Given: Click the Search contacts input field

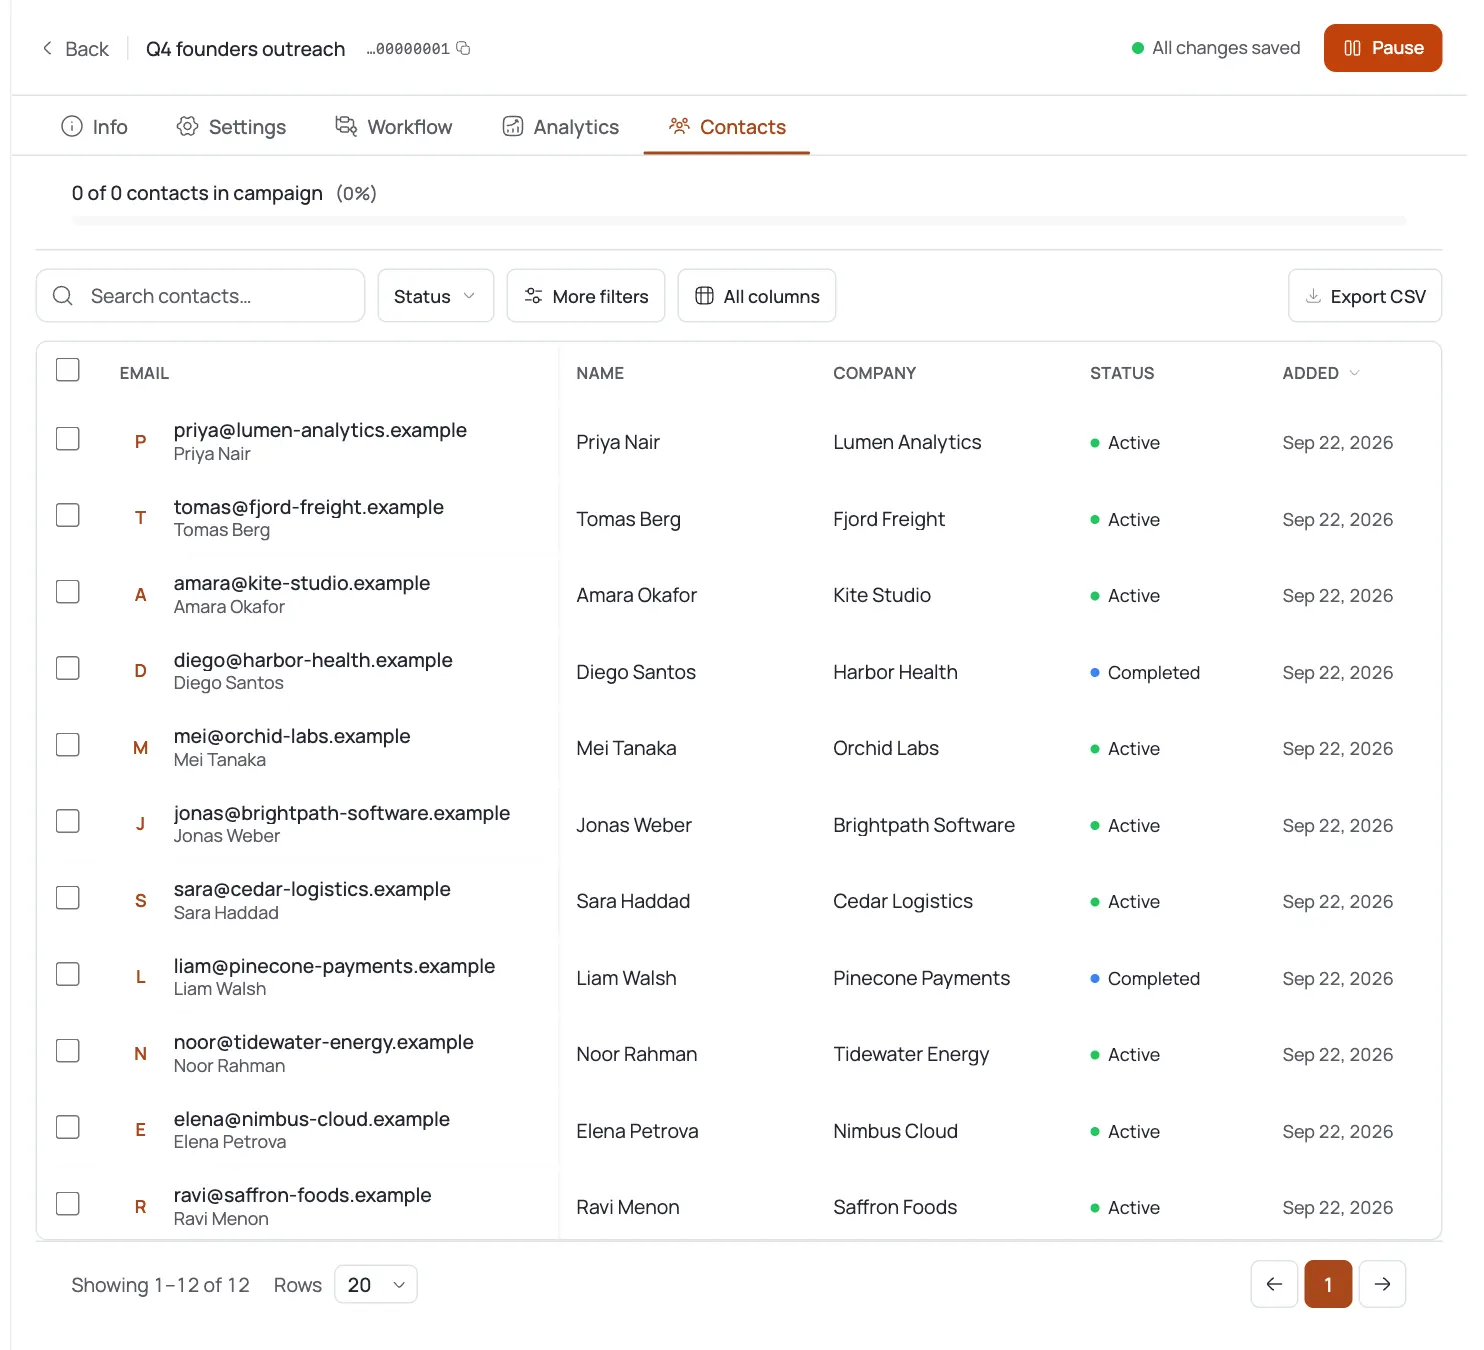Looking at the screenshot, I should [x=200, y=296].
